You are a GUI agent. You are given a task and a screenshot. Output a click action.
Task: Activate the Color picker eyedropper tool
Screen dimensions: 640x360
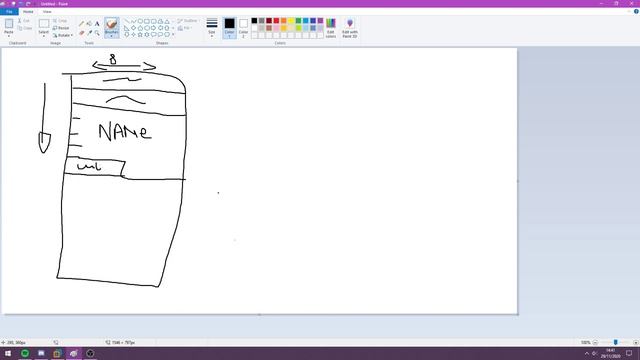click(x=89, y=33)
